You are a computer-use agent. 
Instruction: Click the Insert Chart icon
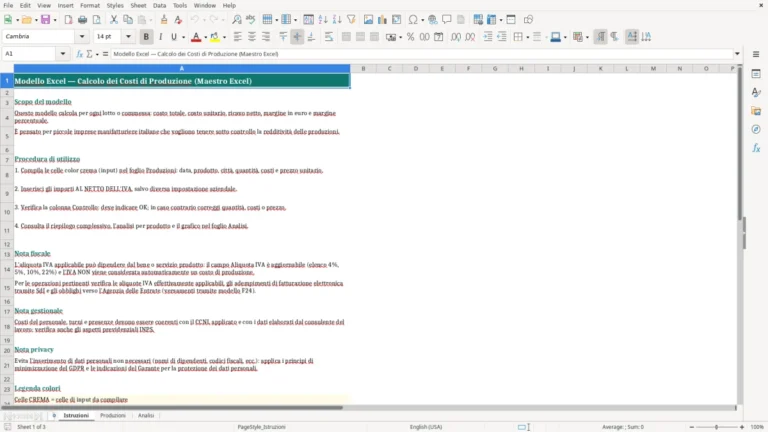click(382, 20)
